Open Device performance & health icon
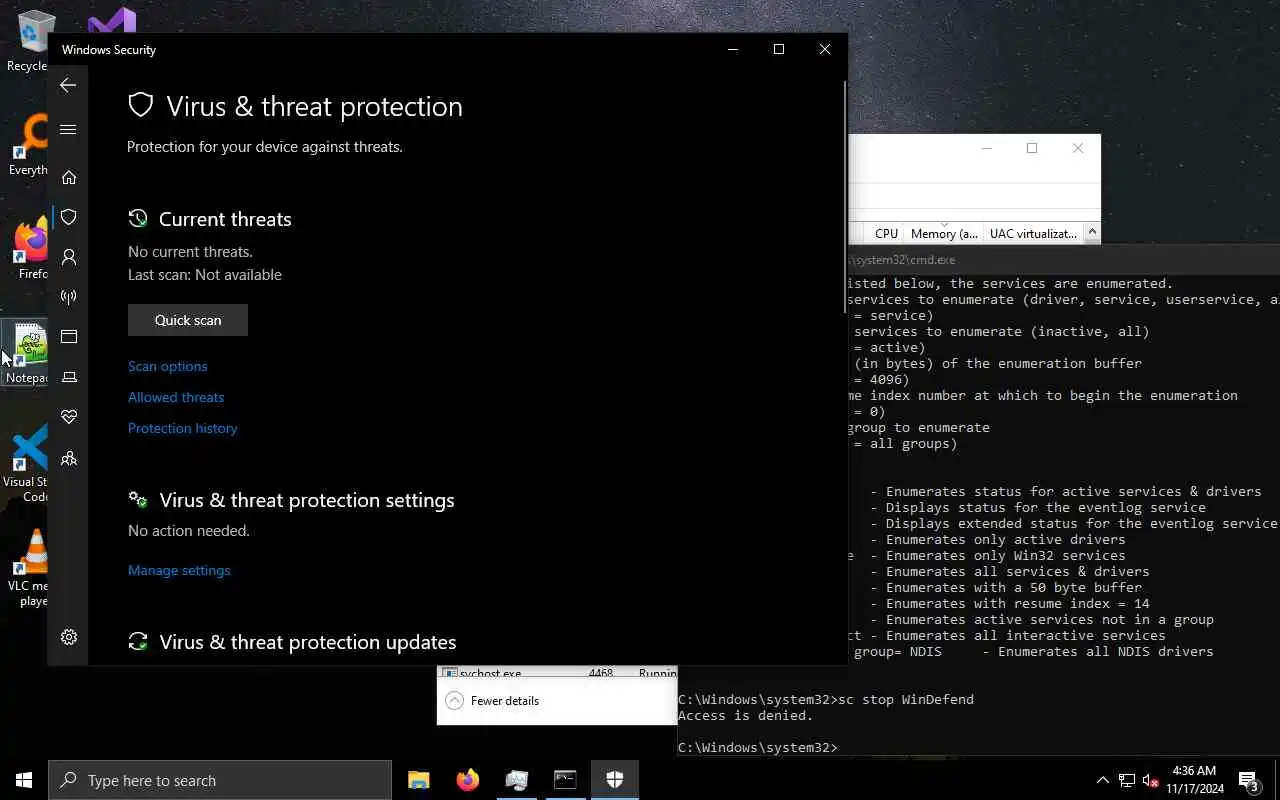The width and height of the screenshot is (1280, 800). [69, 417]
